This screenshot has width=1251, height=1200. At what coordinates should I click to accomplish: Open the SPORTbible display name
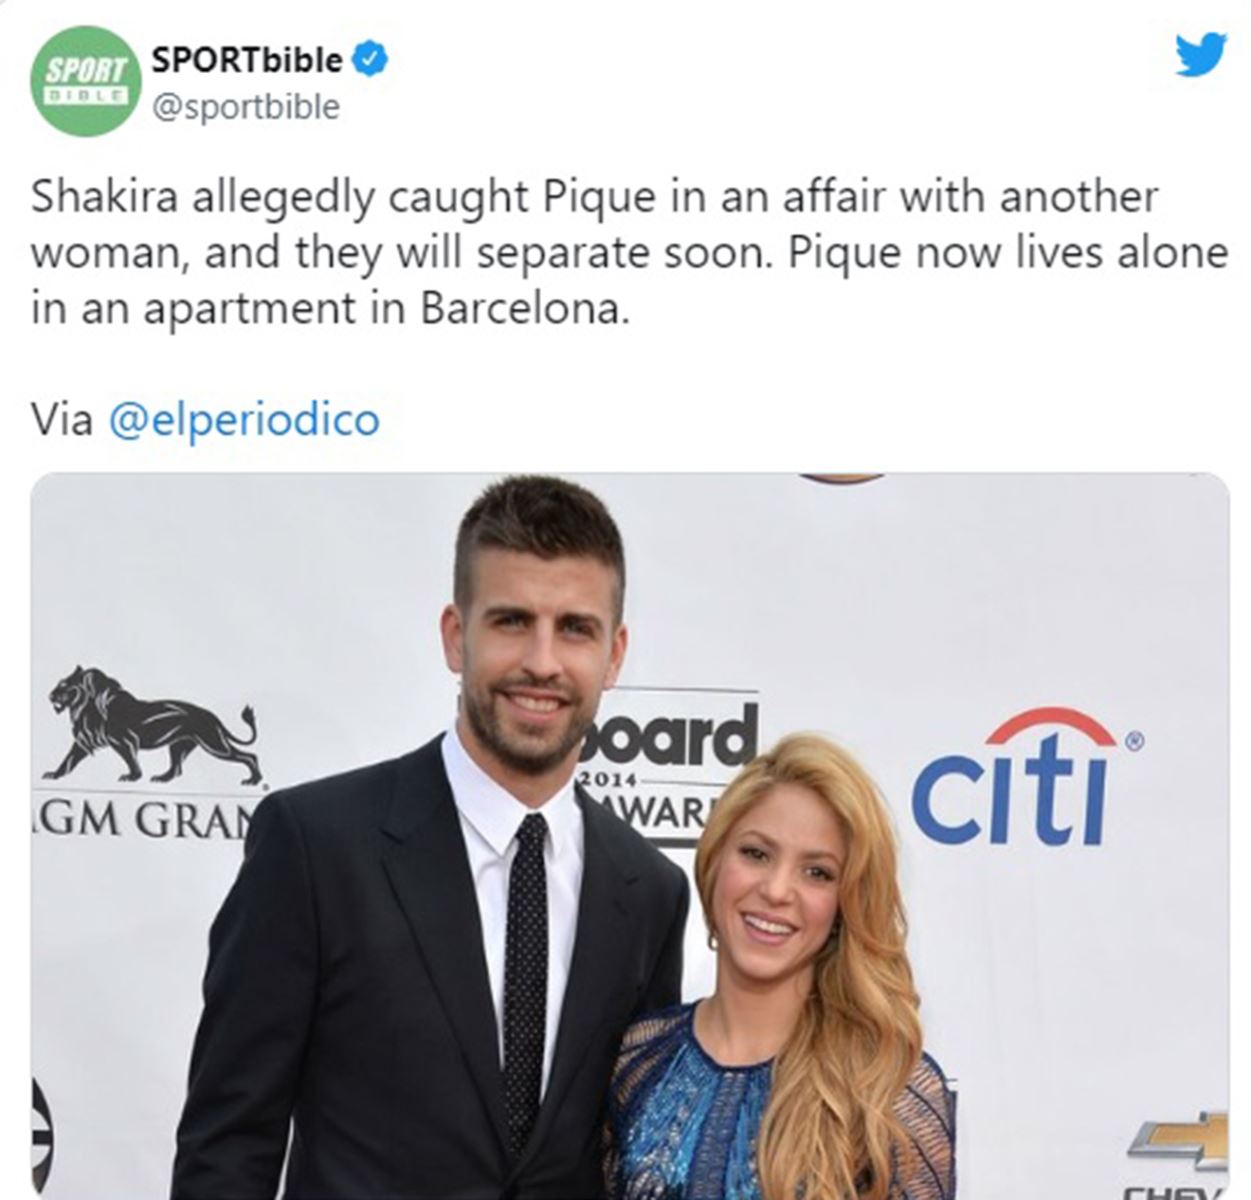click(247, 60)
